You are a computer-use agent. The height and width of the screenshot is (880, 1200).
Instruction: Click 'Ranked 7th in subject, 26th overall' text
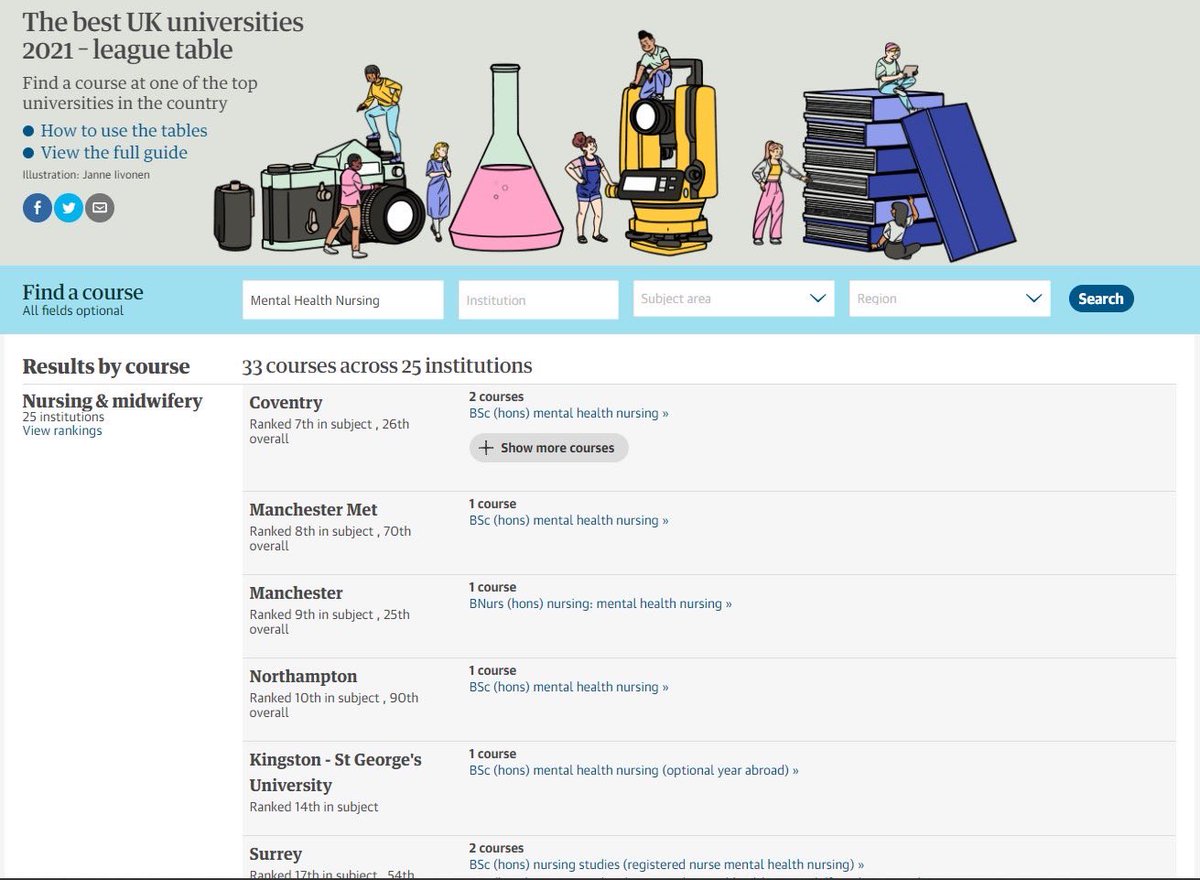click(329, 431)
